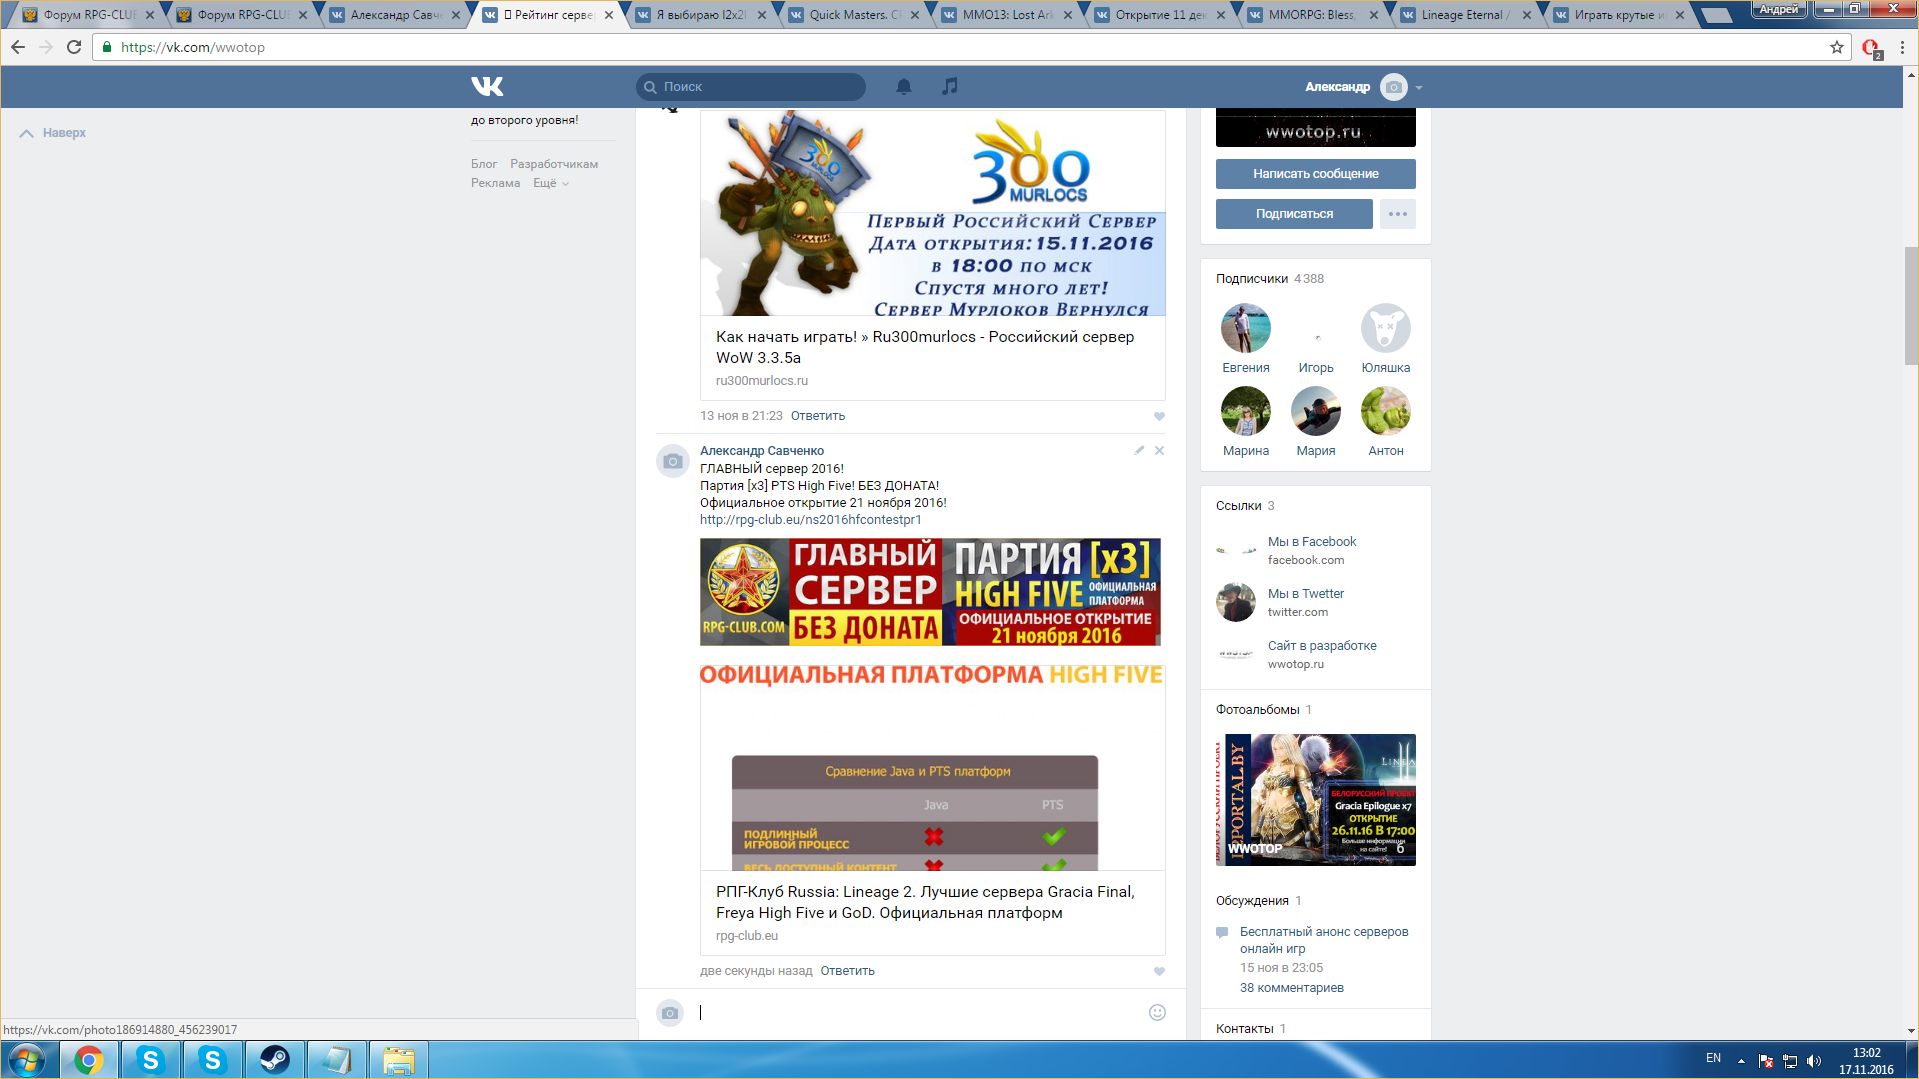Click in comment text input field
The height and width of the screenshot is (1079, 1919).
point(920,1013)
